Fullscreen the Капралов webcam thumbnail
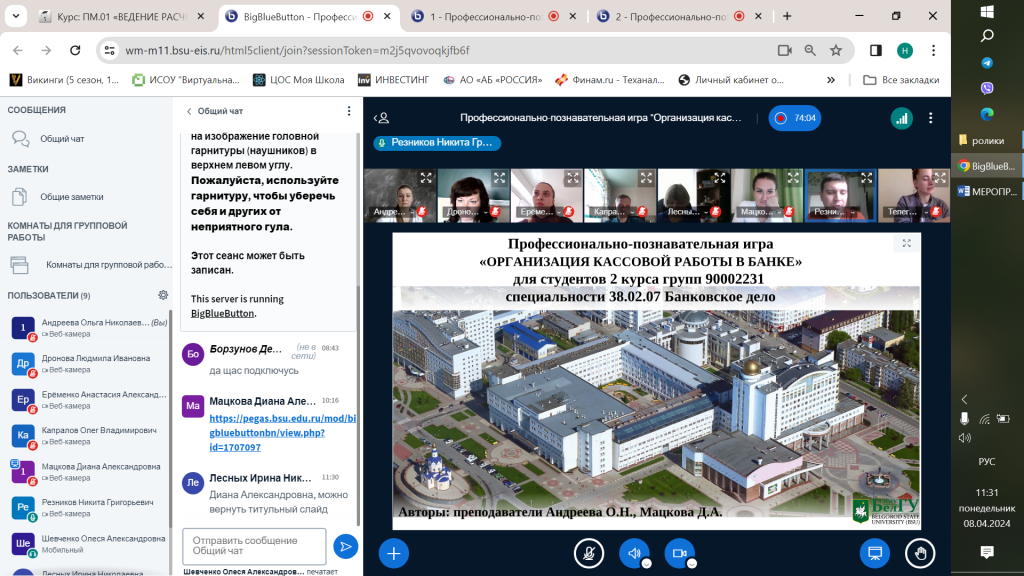The width and height of the screenshot is (1024, 576). pyautogui.click(x=646, y=178)
